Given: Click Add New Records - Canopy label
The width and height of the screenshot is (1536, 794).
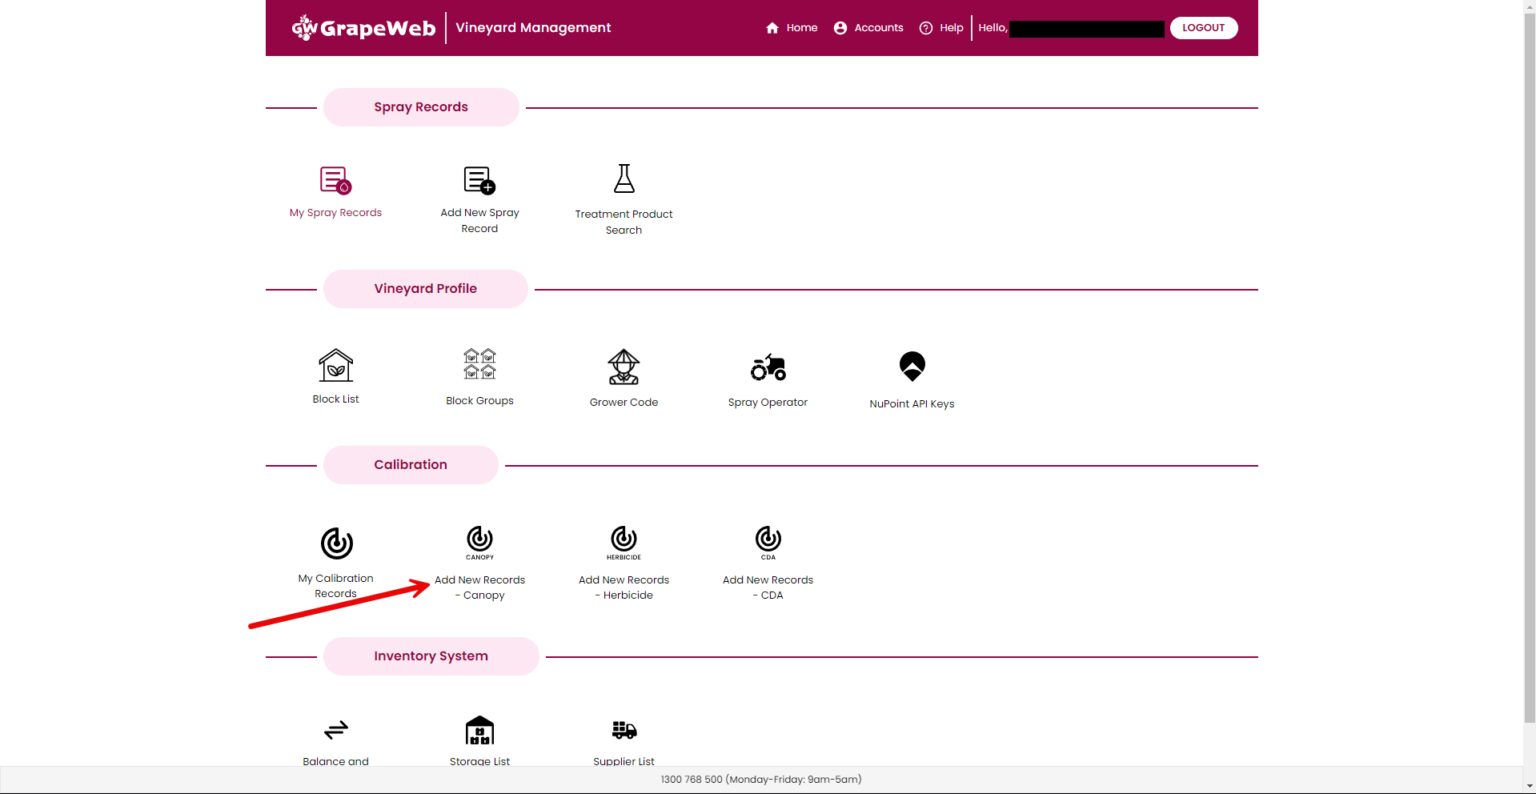Looking at the screenshot, I should pos(480,587).
